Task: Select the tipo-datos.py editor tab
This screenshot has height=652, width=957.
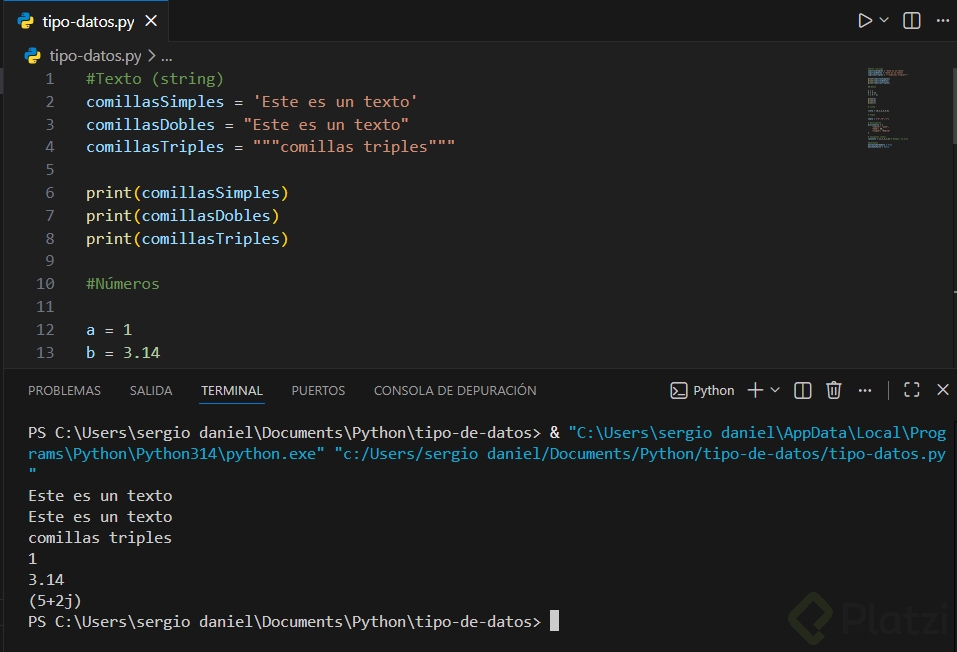Action: 90,21
